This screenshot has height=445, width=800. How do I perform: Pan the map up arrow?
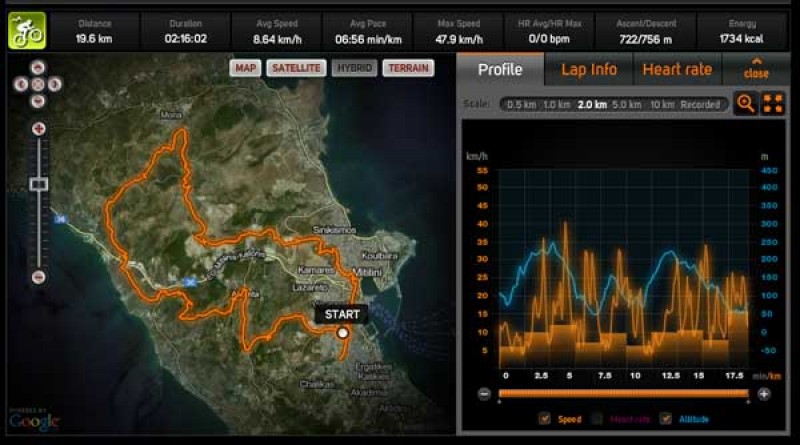[37, 67]
